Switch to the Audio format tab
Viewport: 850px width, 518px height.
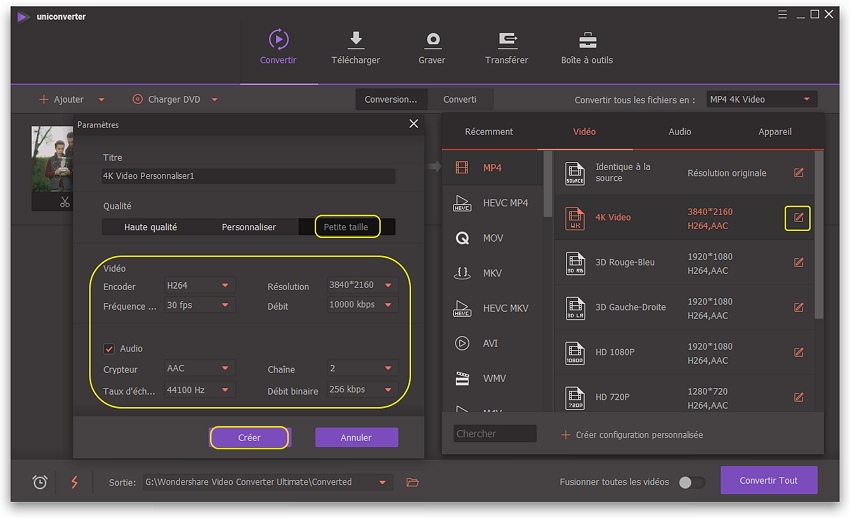click(680, 132)
